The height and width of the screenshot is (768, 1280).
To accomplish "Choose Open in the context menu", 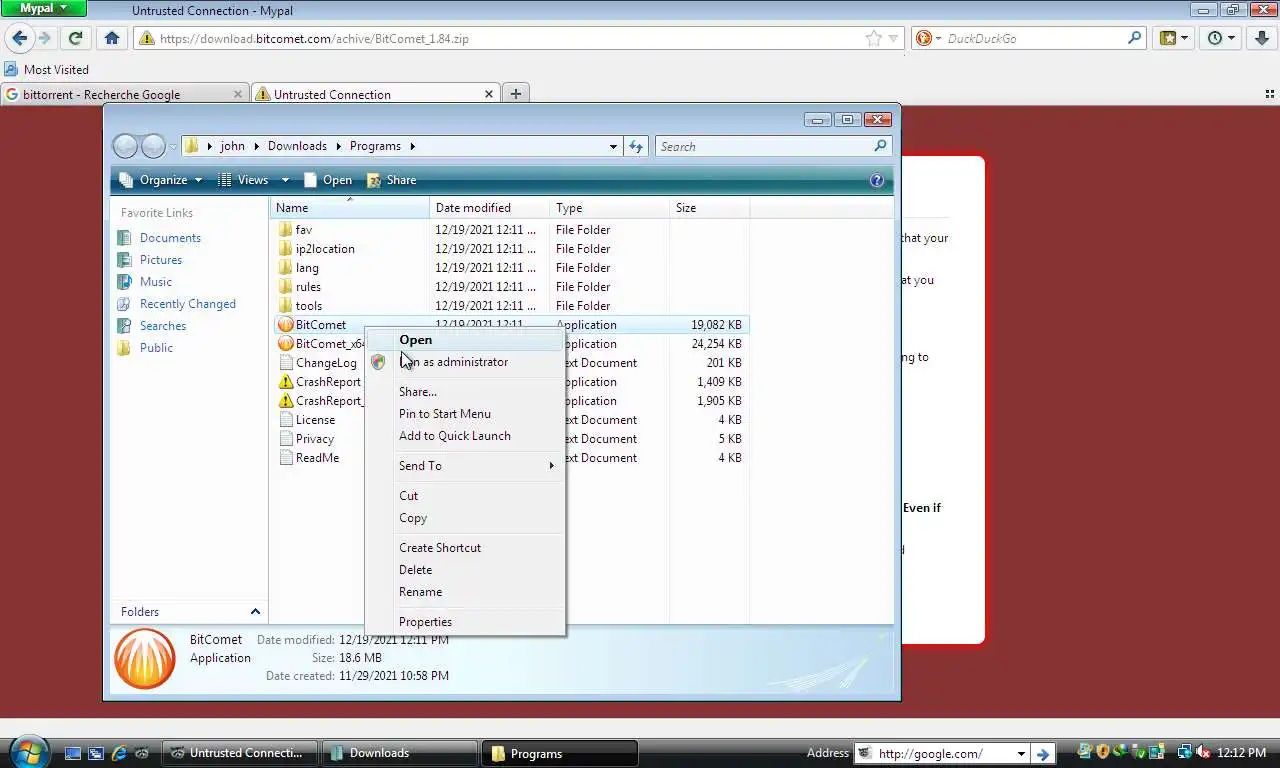I will [465, 340].
